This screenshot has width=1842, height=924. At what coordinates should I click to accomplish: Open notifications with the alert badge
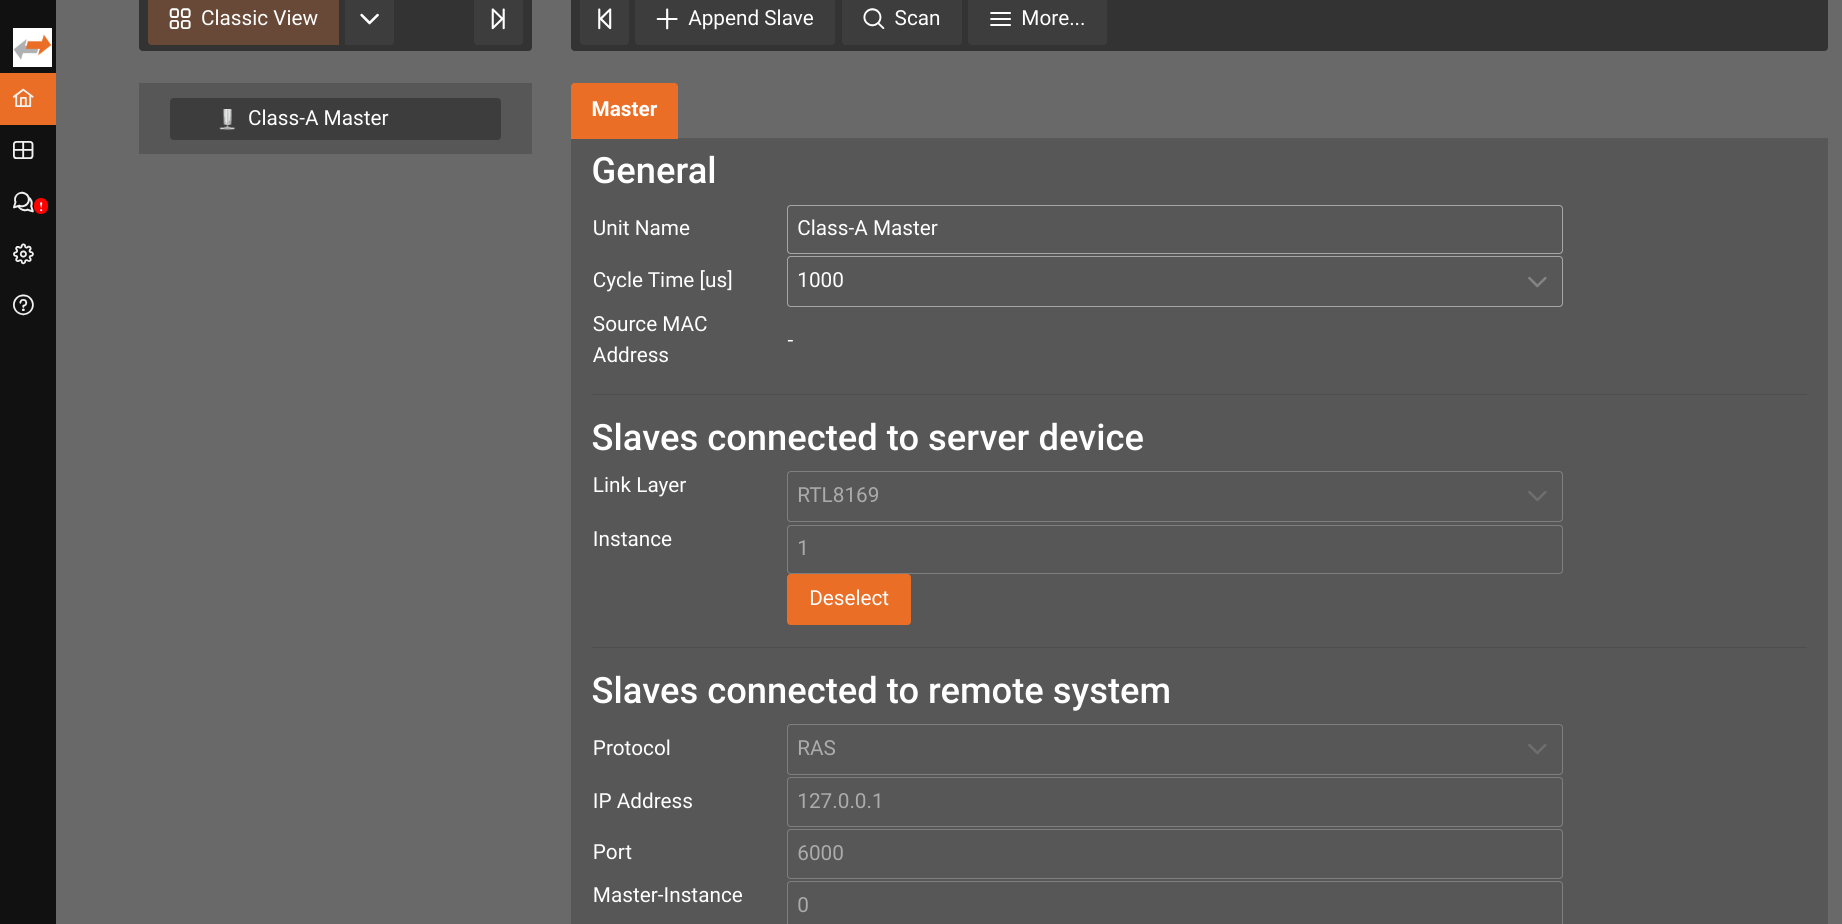(25, 202)
